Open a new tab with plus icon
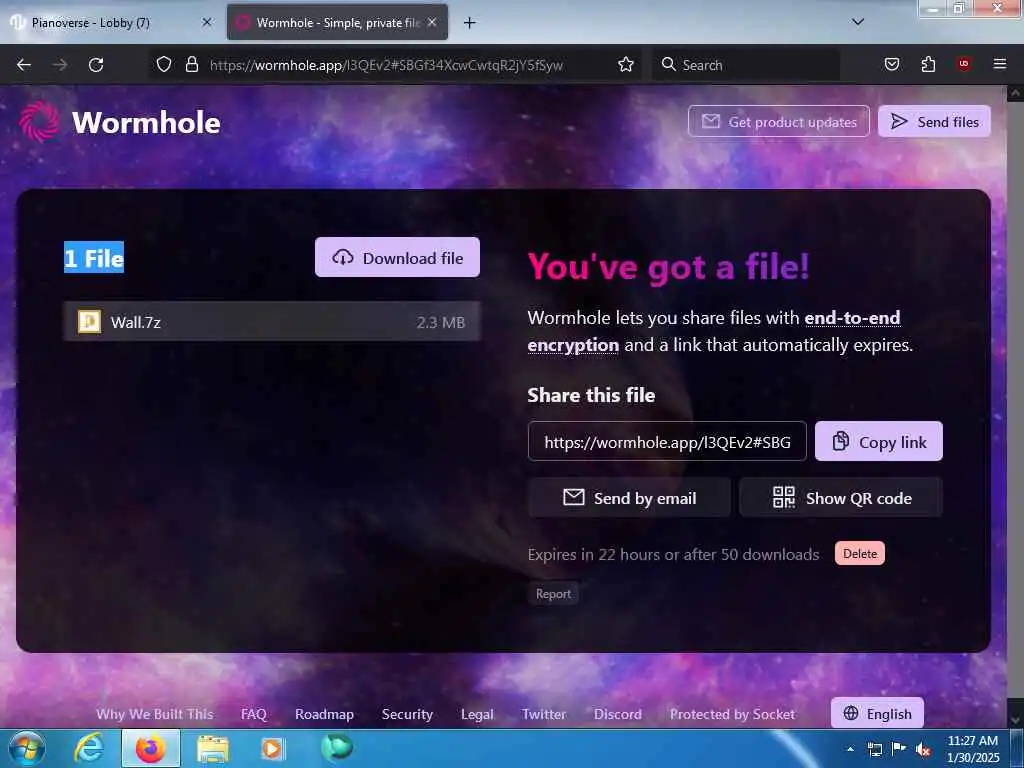The width and height of the screenshot is (1024, 768). [469, 23]
